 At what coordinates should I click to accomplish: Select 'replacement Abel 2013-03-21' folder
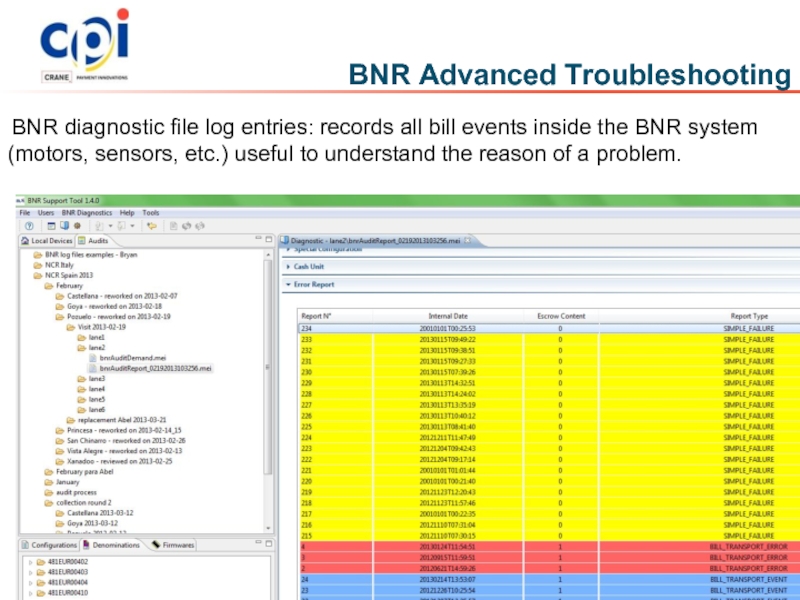point(117,420)
